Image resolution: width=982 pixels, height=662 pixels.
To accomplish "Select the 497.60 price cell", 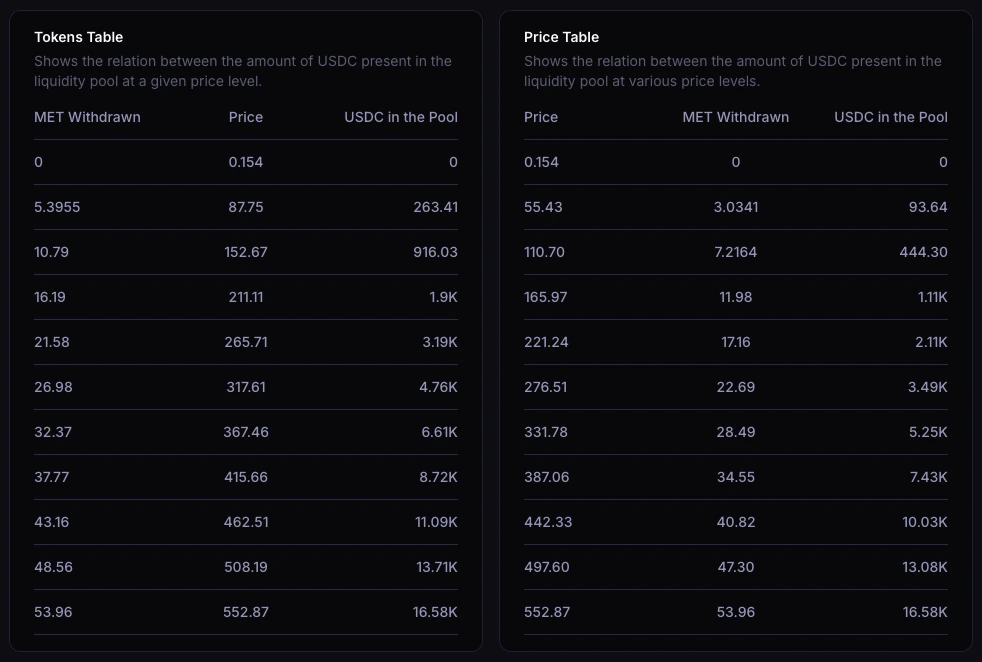I will pyautogui.click(x=547, y=568).
